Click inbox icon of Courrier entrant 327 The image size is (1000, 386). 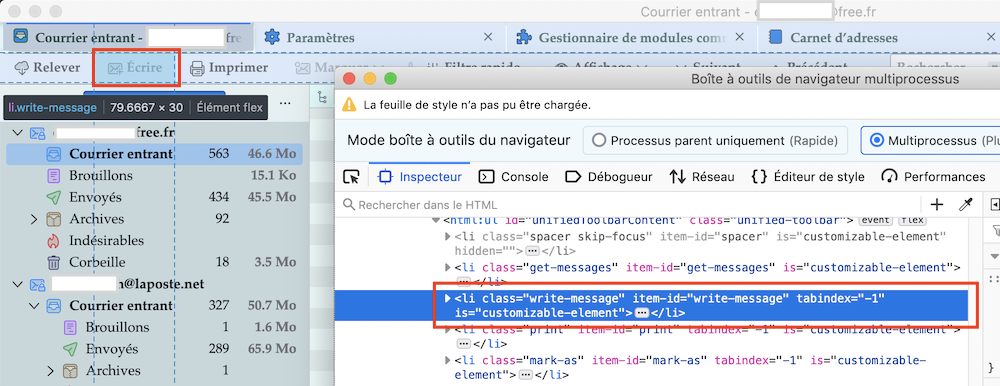(x=54, y=306)
